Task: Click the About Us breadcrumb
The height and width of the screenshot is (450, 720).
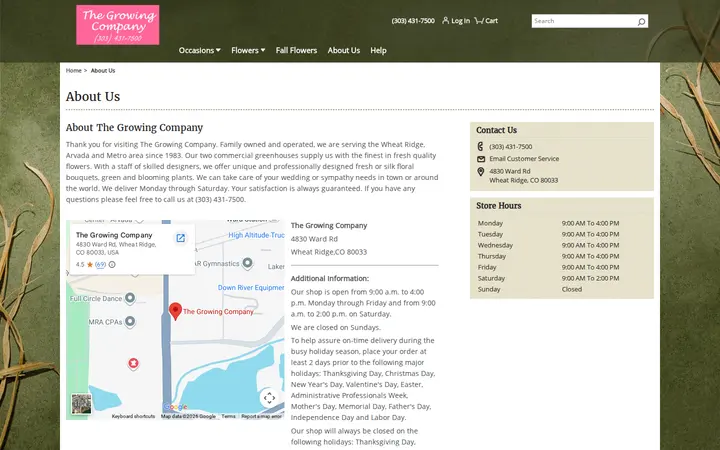Action: pyautogui.click(x=103, y=71)
